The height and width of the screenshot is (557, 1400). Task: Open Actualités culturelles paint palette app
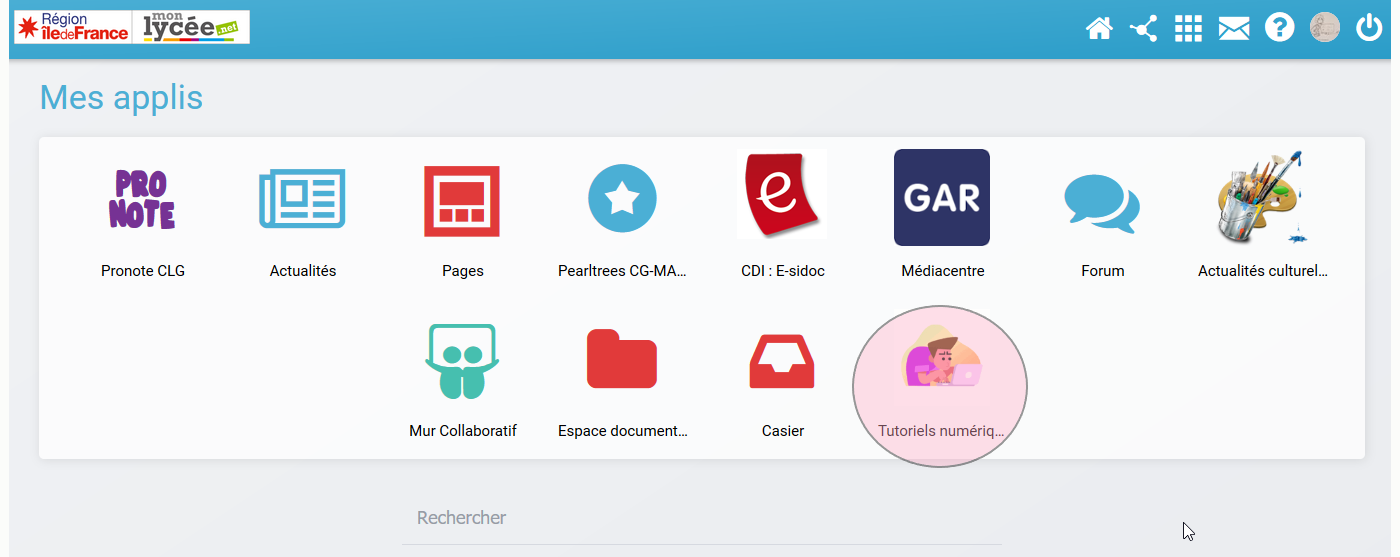point(1262,198)
